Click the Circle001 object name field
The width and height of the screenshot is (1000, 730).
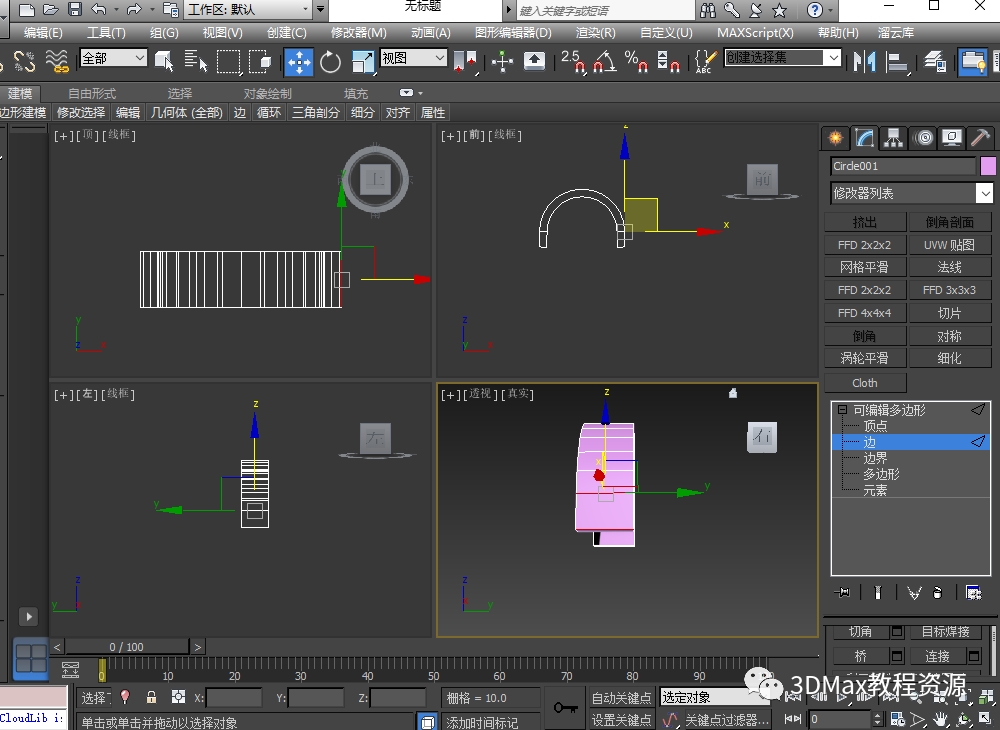click(902, 166)
